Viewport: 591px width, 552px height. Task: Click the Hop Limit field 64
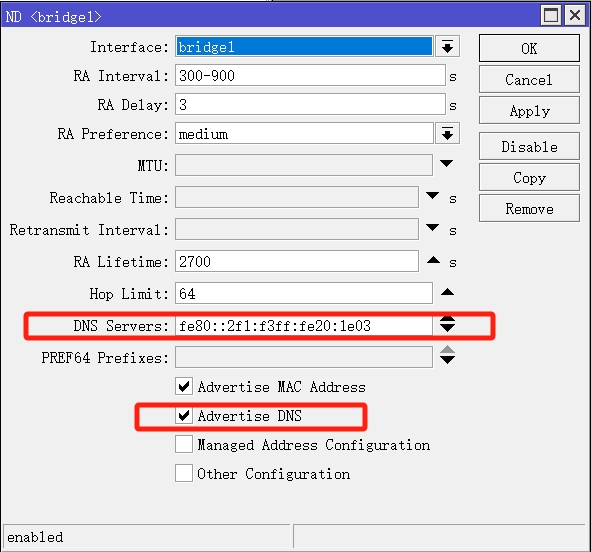[x=304, y=293]
